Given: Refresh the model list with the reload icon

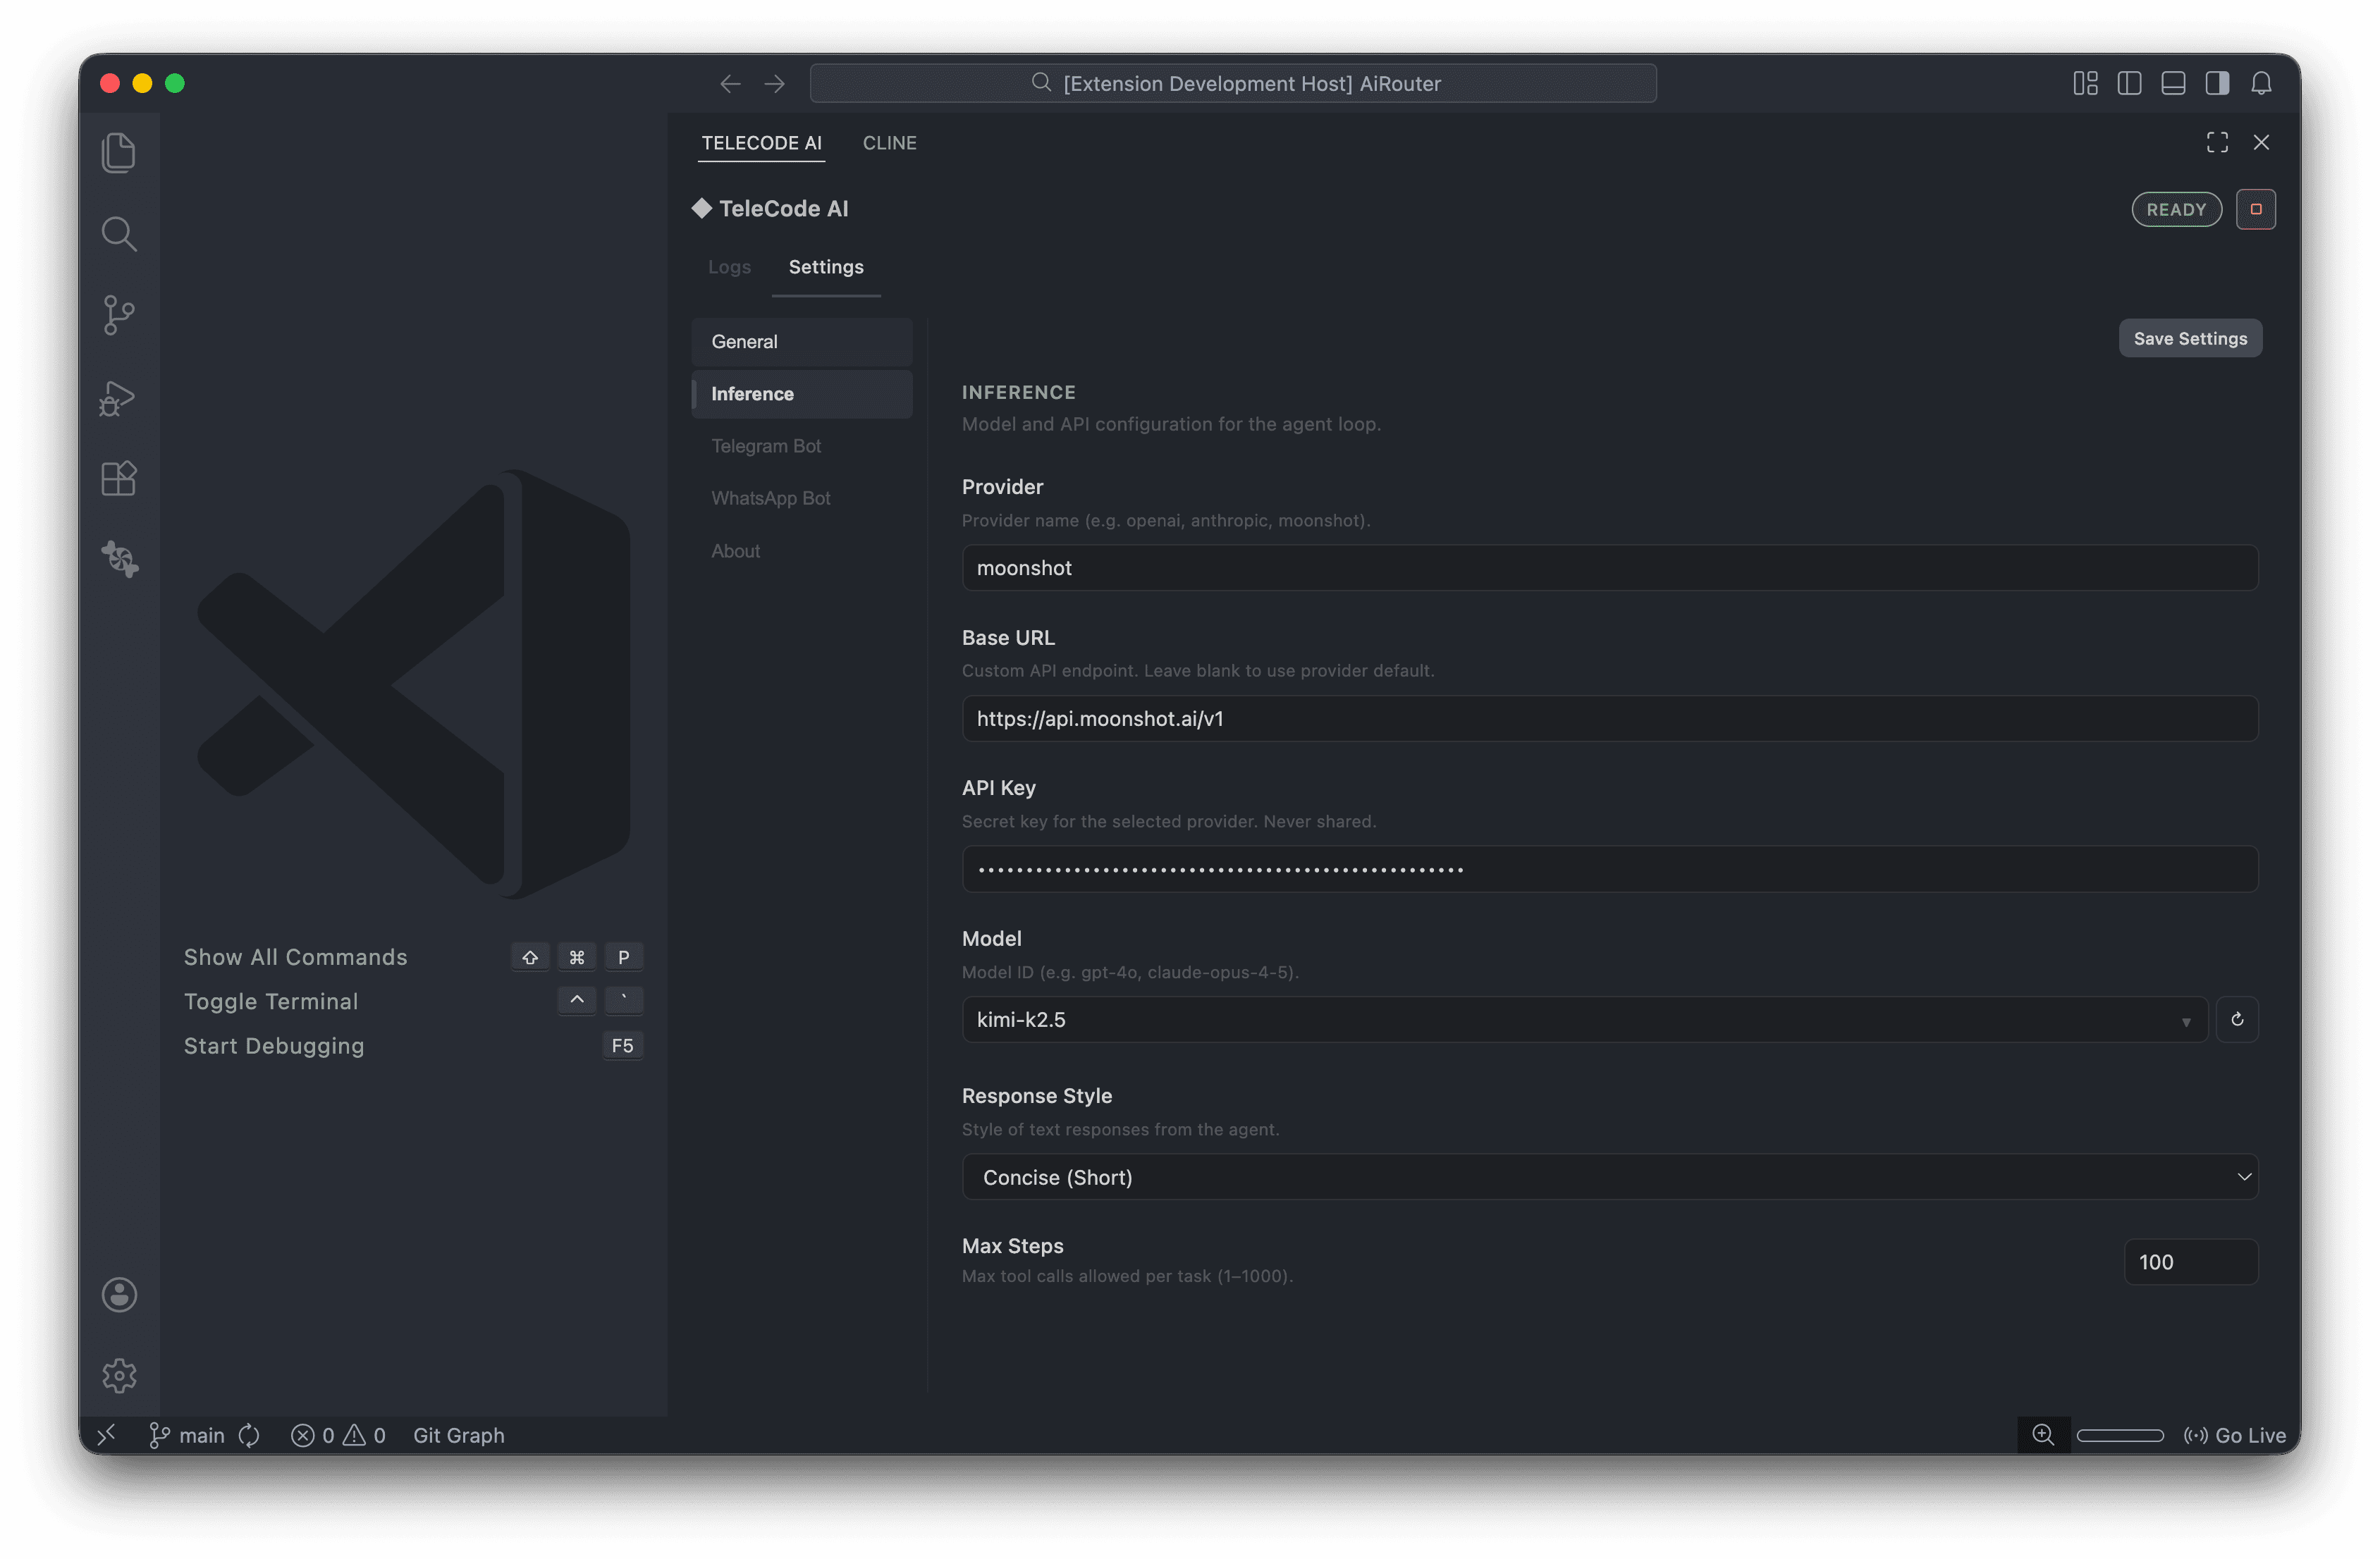Looking at the screenshot, I should (2238, 1019).
